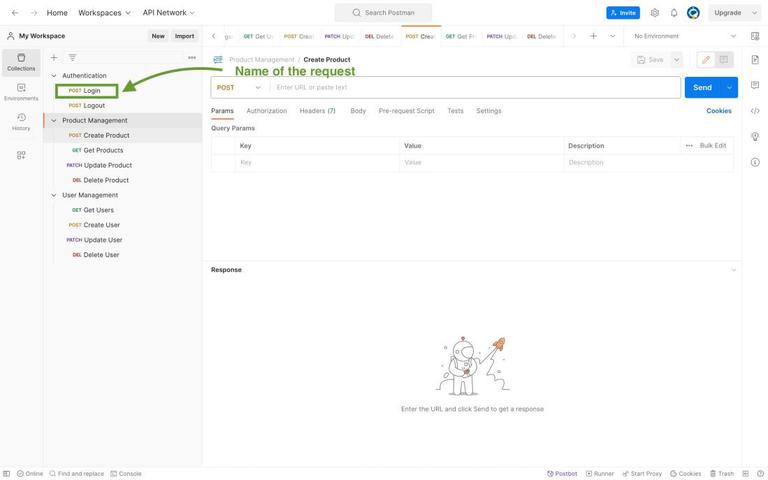
Task: Open the Workspaces dropdown
Action: point(104,13)
